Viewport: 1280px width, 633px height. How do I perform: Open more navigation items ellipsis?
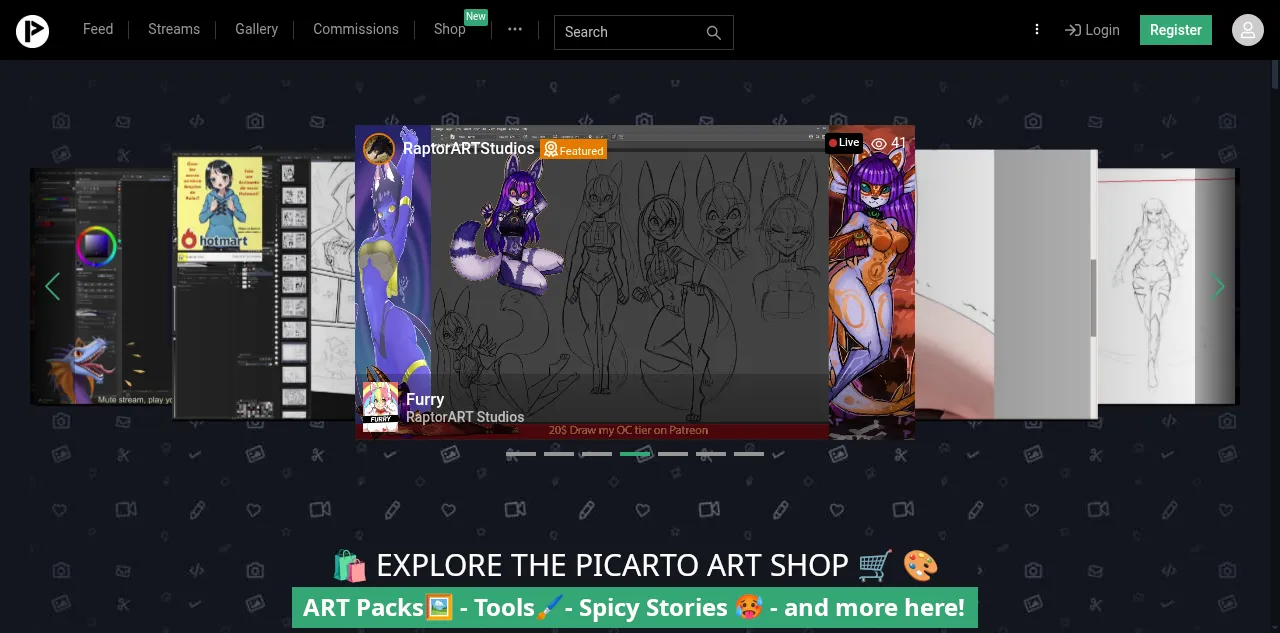(515, 29)
